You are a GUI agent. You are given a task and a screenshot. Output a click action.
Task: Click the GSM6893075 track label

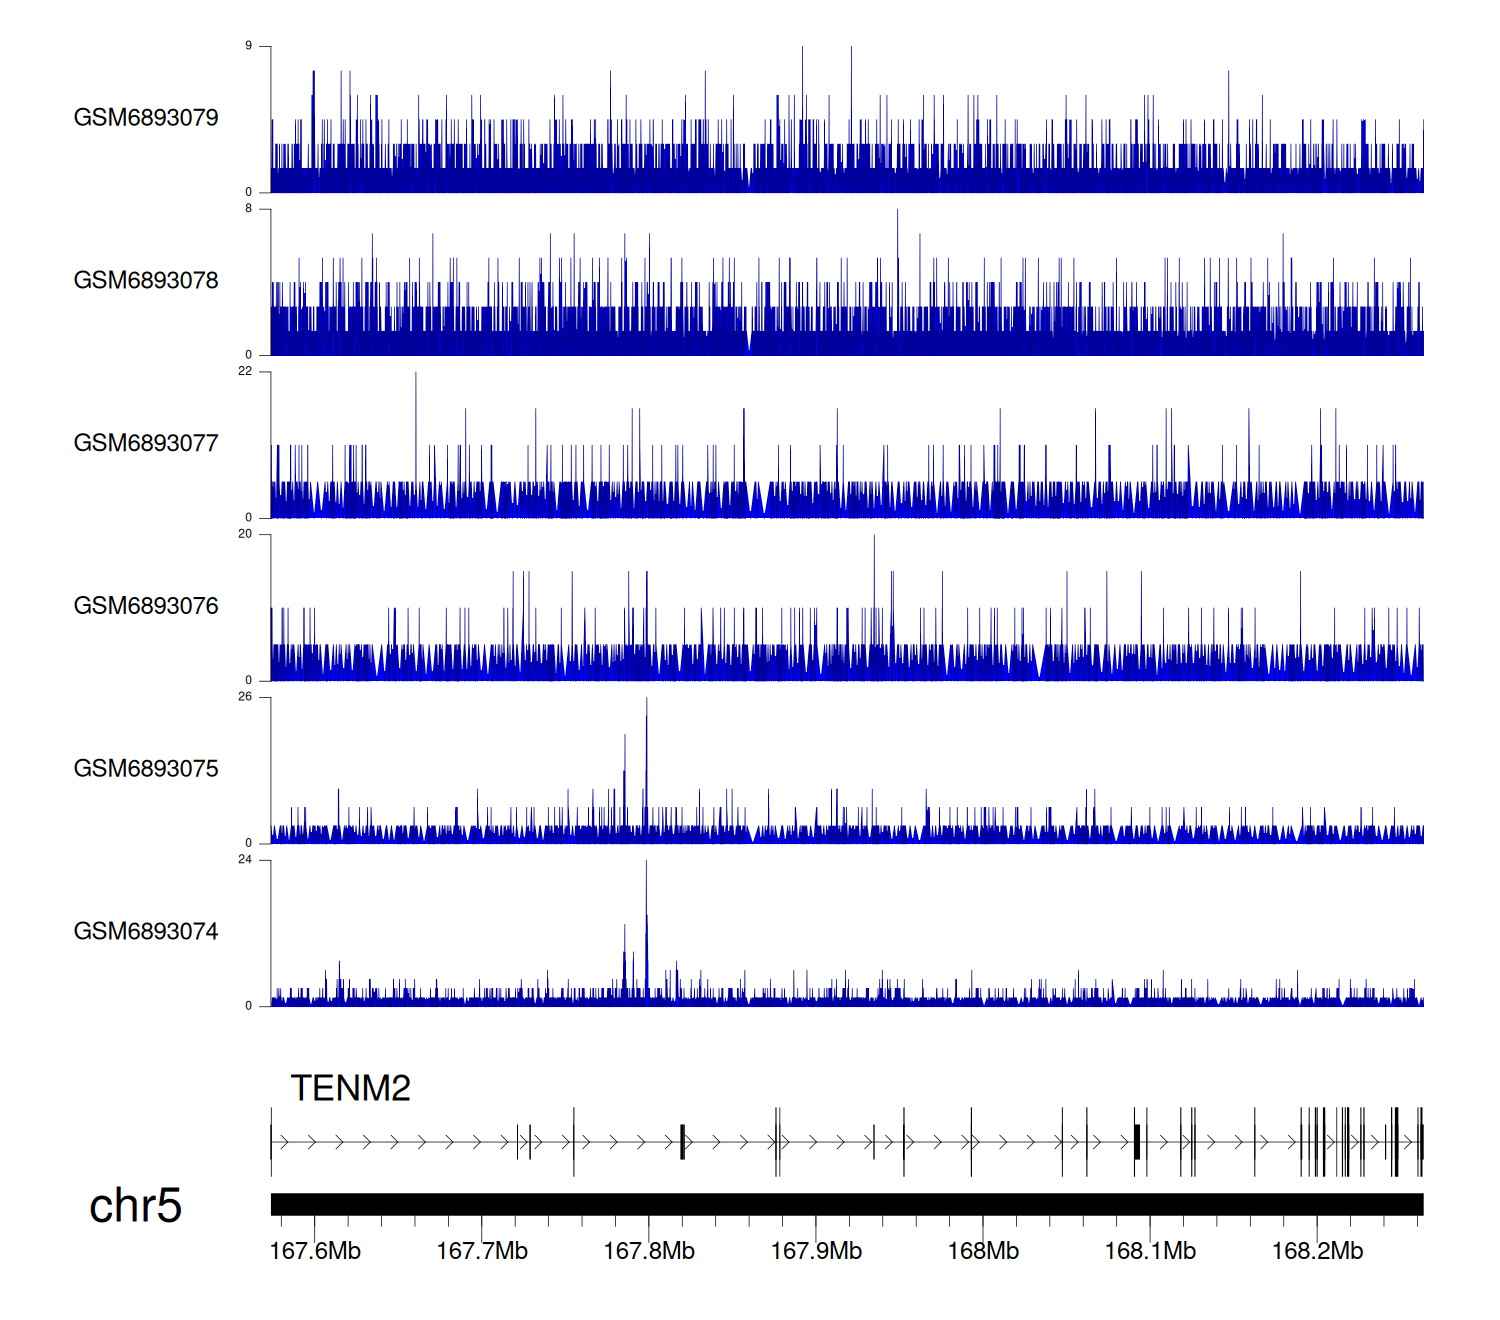[146, 769]
